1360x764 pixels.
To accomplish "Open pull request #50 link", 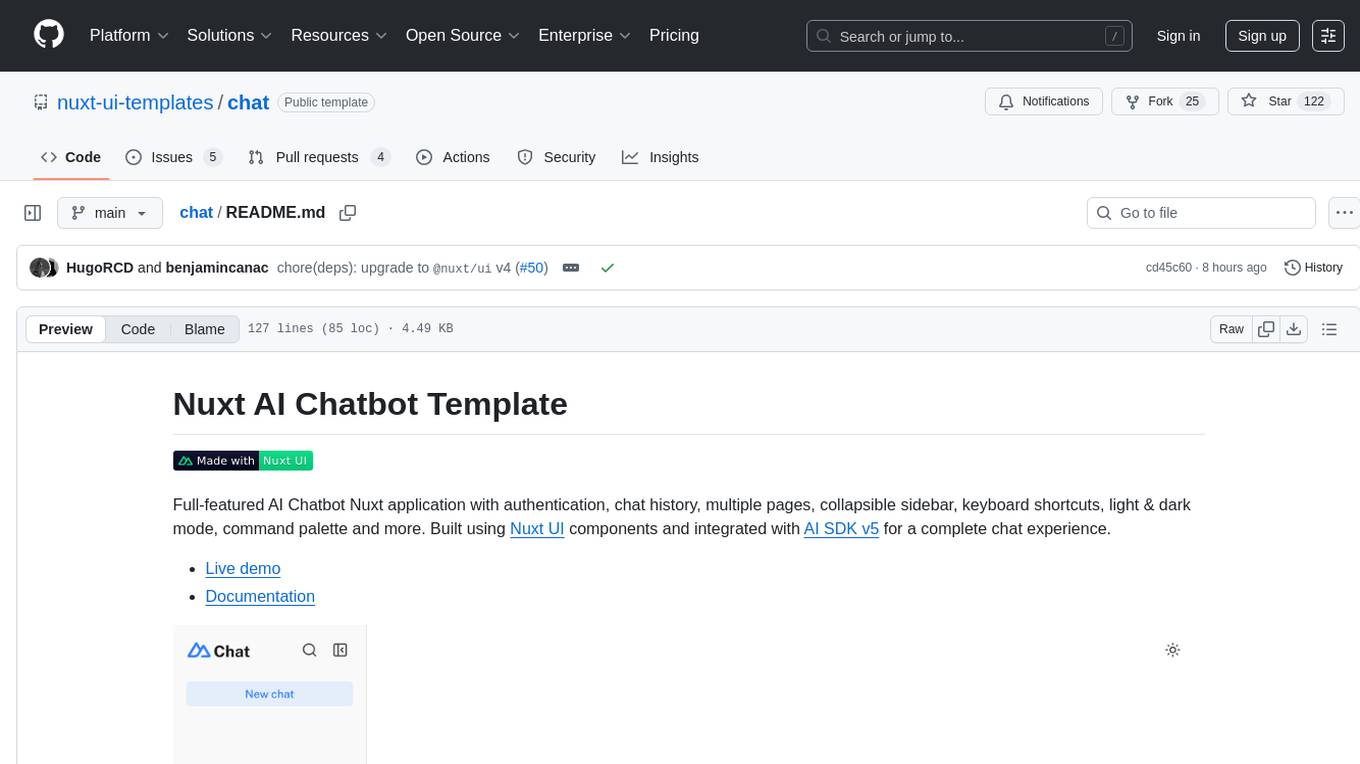I will pyautogui.click(x=532, y=268).
